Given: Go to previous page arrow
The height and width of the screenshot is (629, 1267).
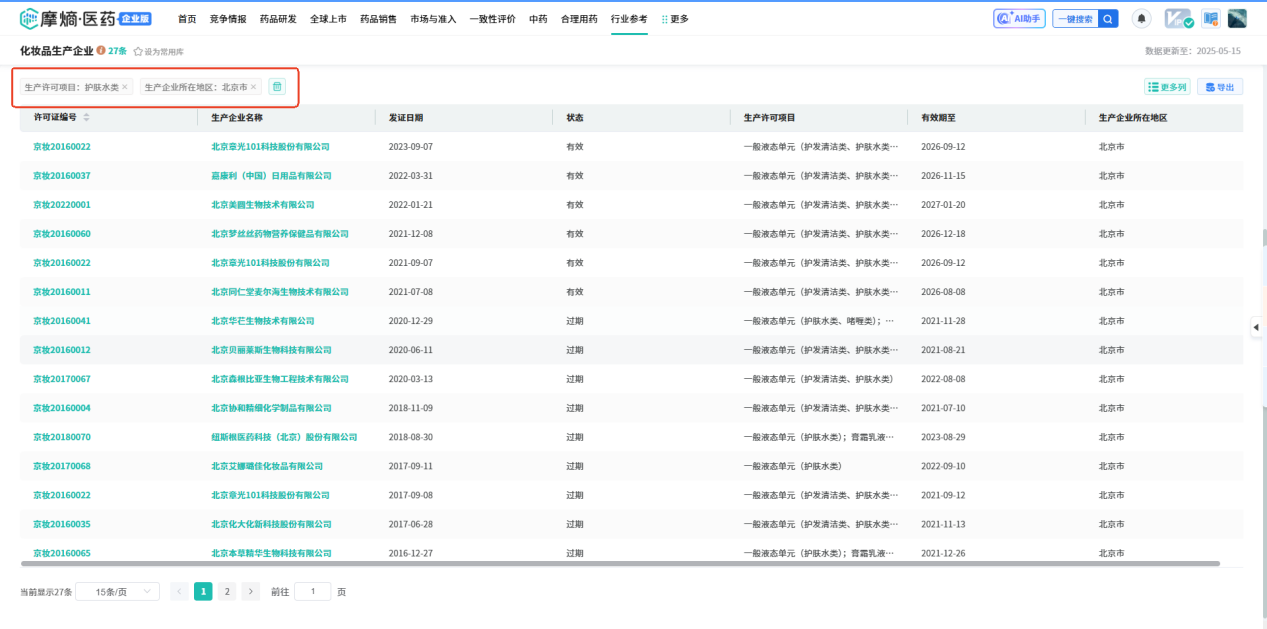Looking at the screenshot, I should (179, 591).
